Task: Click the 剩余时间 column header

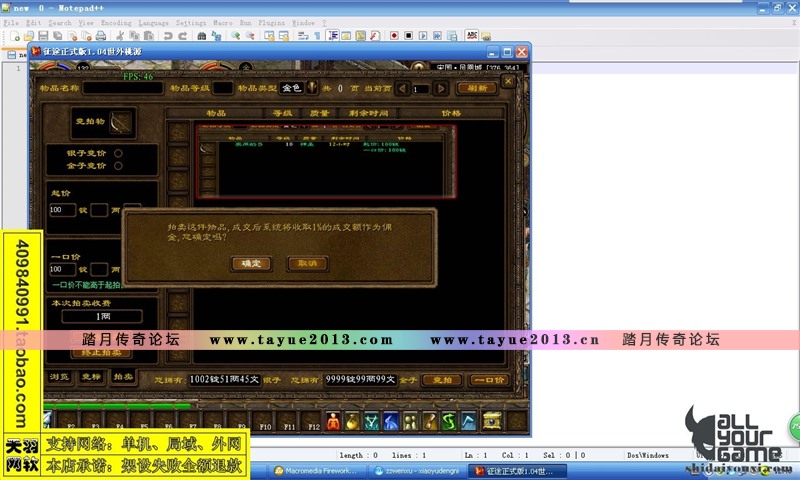Action: pyautogui.click(x=368, y=113)
